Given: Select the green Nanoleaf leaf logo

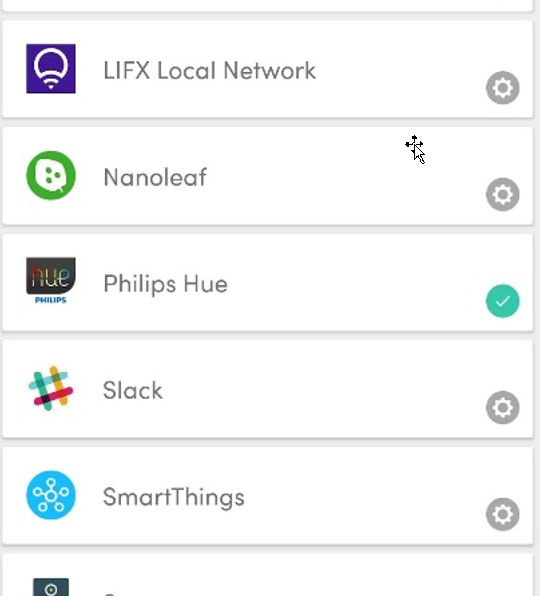Looking at the screenshot, I should tap(51, 175).
